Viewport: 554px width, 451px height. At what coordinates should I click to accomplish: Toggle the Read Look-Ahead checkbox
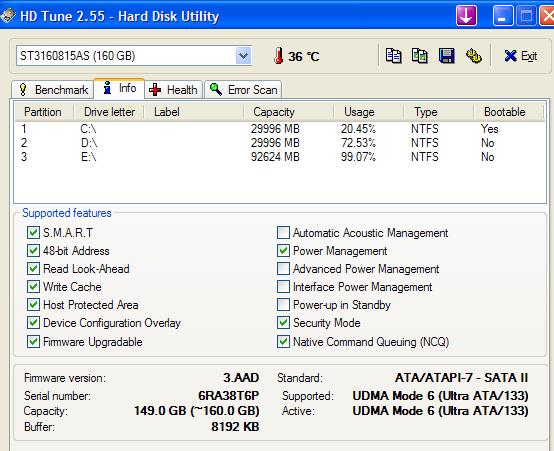tap(33, 269)
